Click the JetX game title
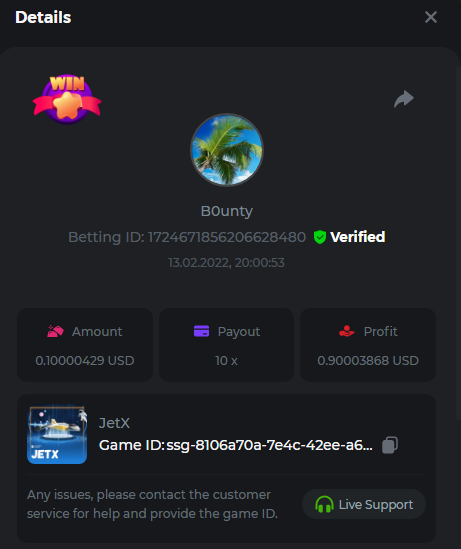The height and width of the screenshot is (549, 461). (114, 423)
